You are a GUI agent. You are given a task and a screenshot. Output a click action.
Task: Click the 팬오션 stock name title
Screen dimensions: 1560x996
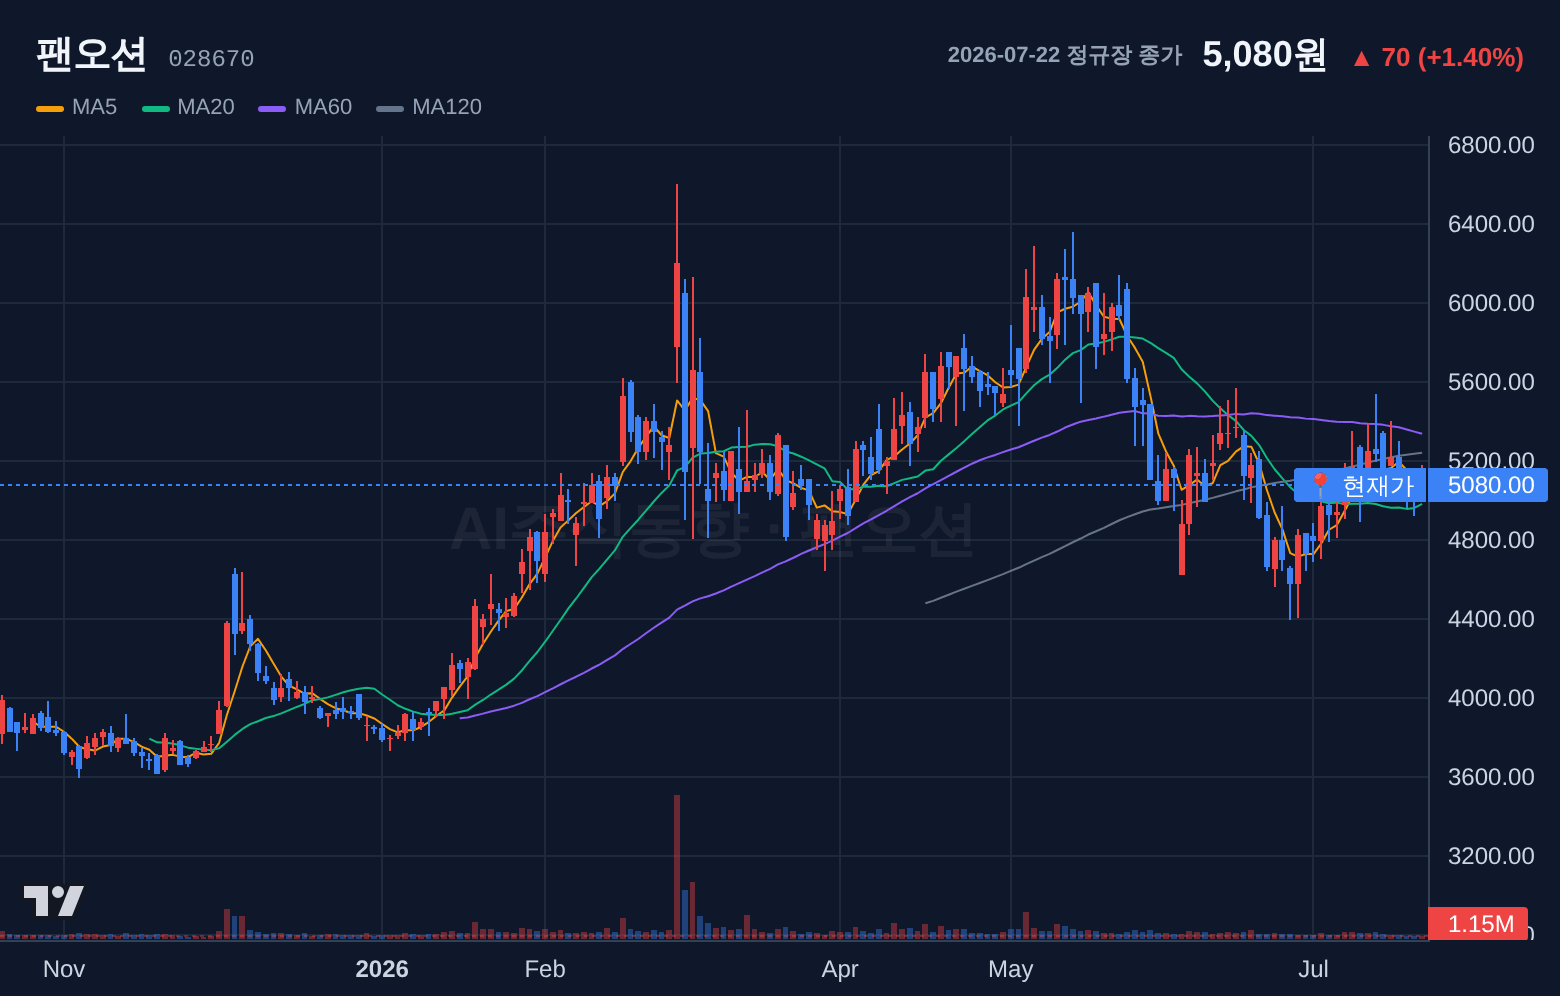click(x=91, y=54)
